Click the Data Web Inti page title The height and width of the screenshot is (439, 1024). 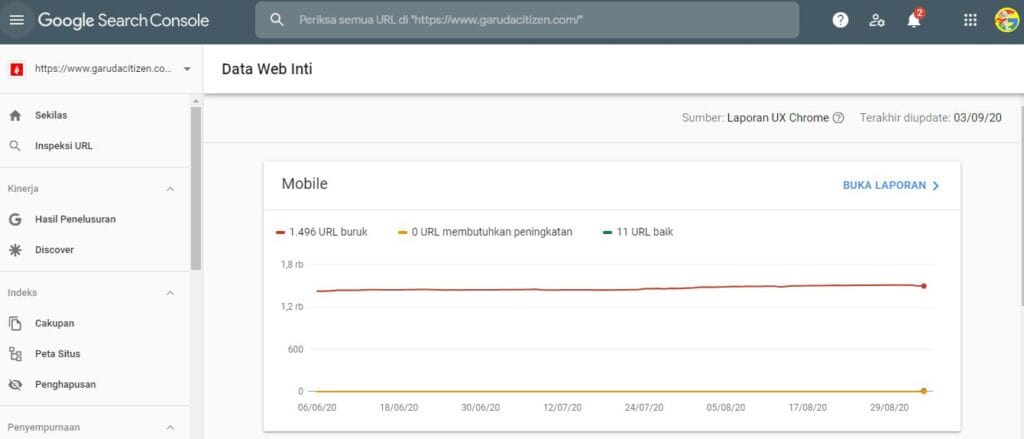267,69
